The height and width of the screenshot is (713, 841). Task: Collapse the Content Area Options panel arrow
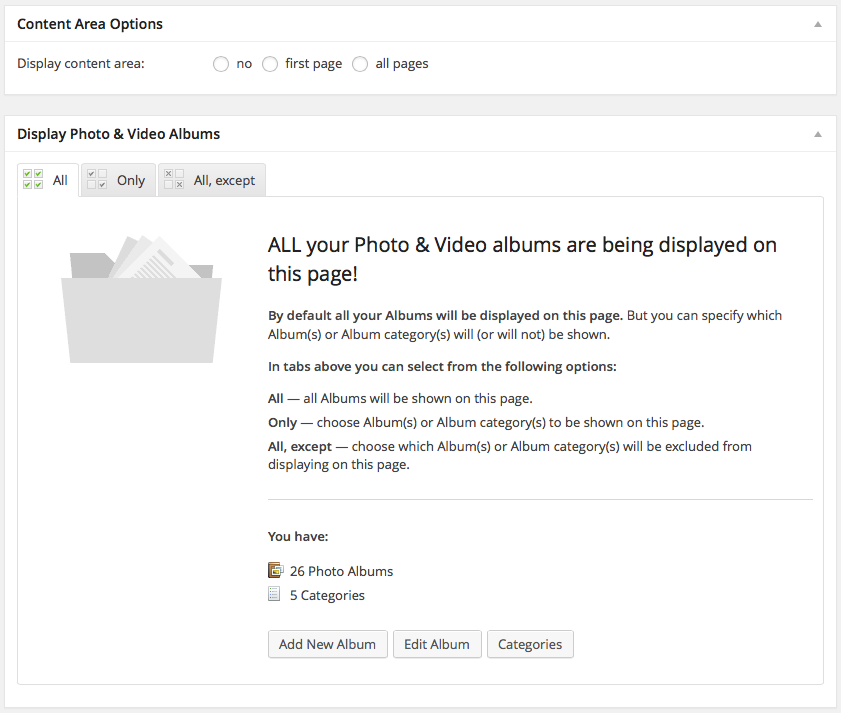coord(817,24)
